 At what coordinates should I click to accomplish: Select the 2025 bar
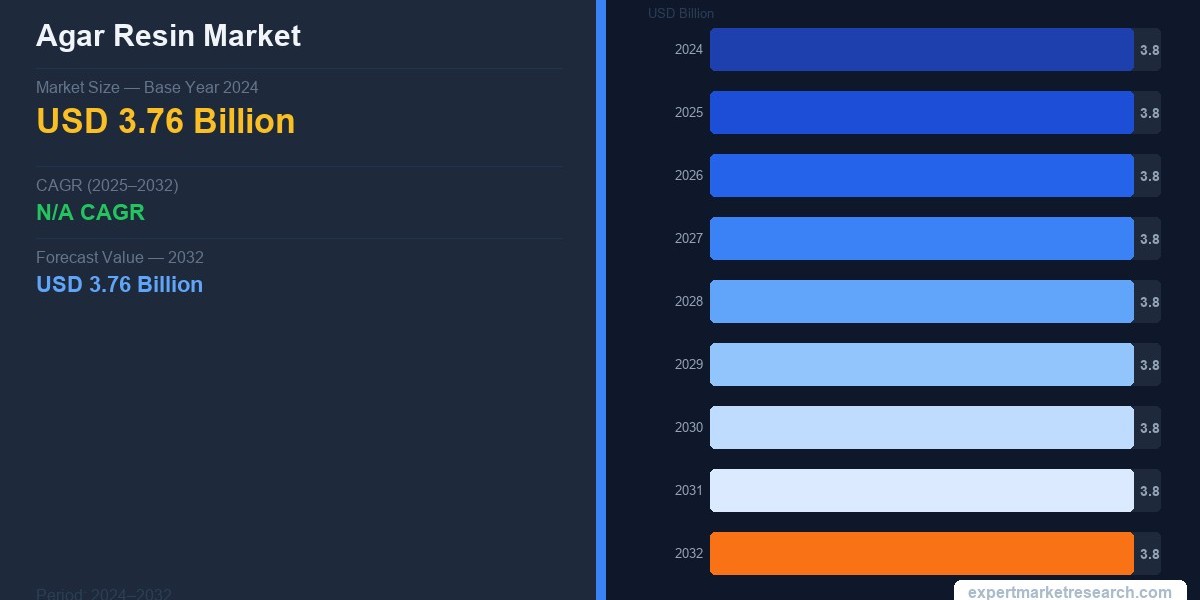(x=921, y=113)
